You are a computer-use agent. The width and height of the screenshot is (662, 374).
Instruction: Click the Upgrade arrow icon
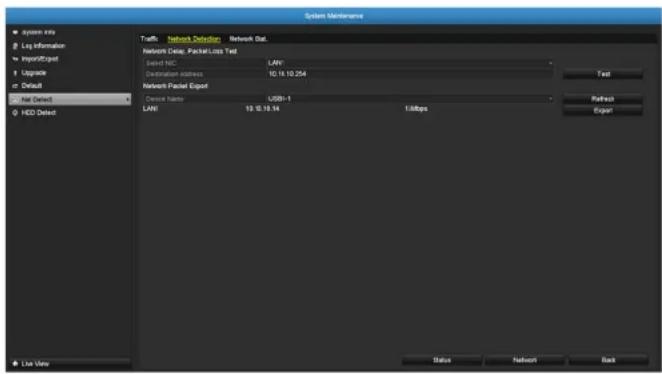tap(15, 73)
